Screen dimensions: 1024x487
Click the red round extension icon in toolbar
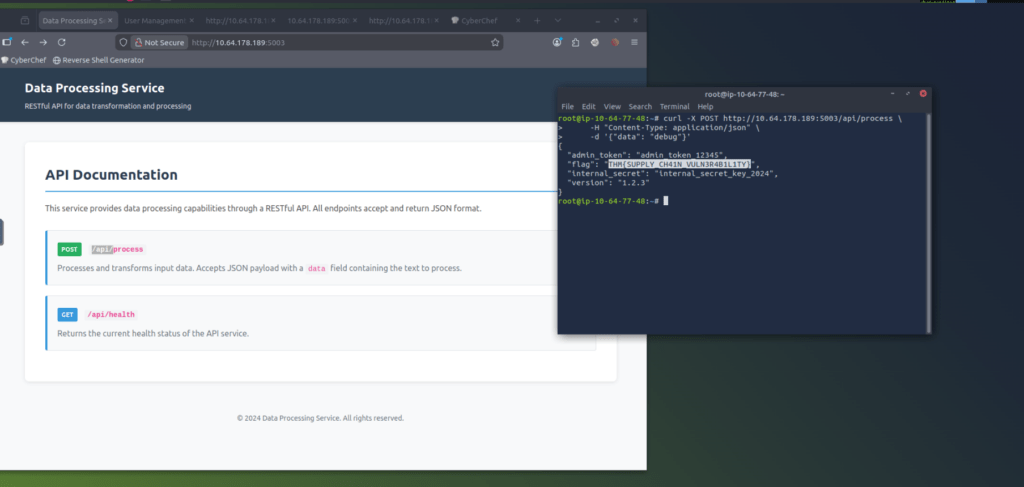point(615,42)
